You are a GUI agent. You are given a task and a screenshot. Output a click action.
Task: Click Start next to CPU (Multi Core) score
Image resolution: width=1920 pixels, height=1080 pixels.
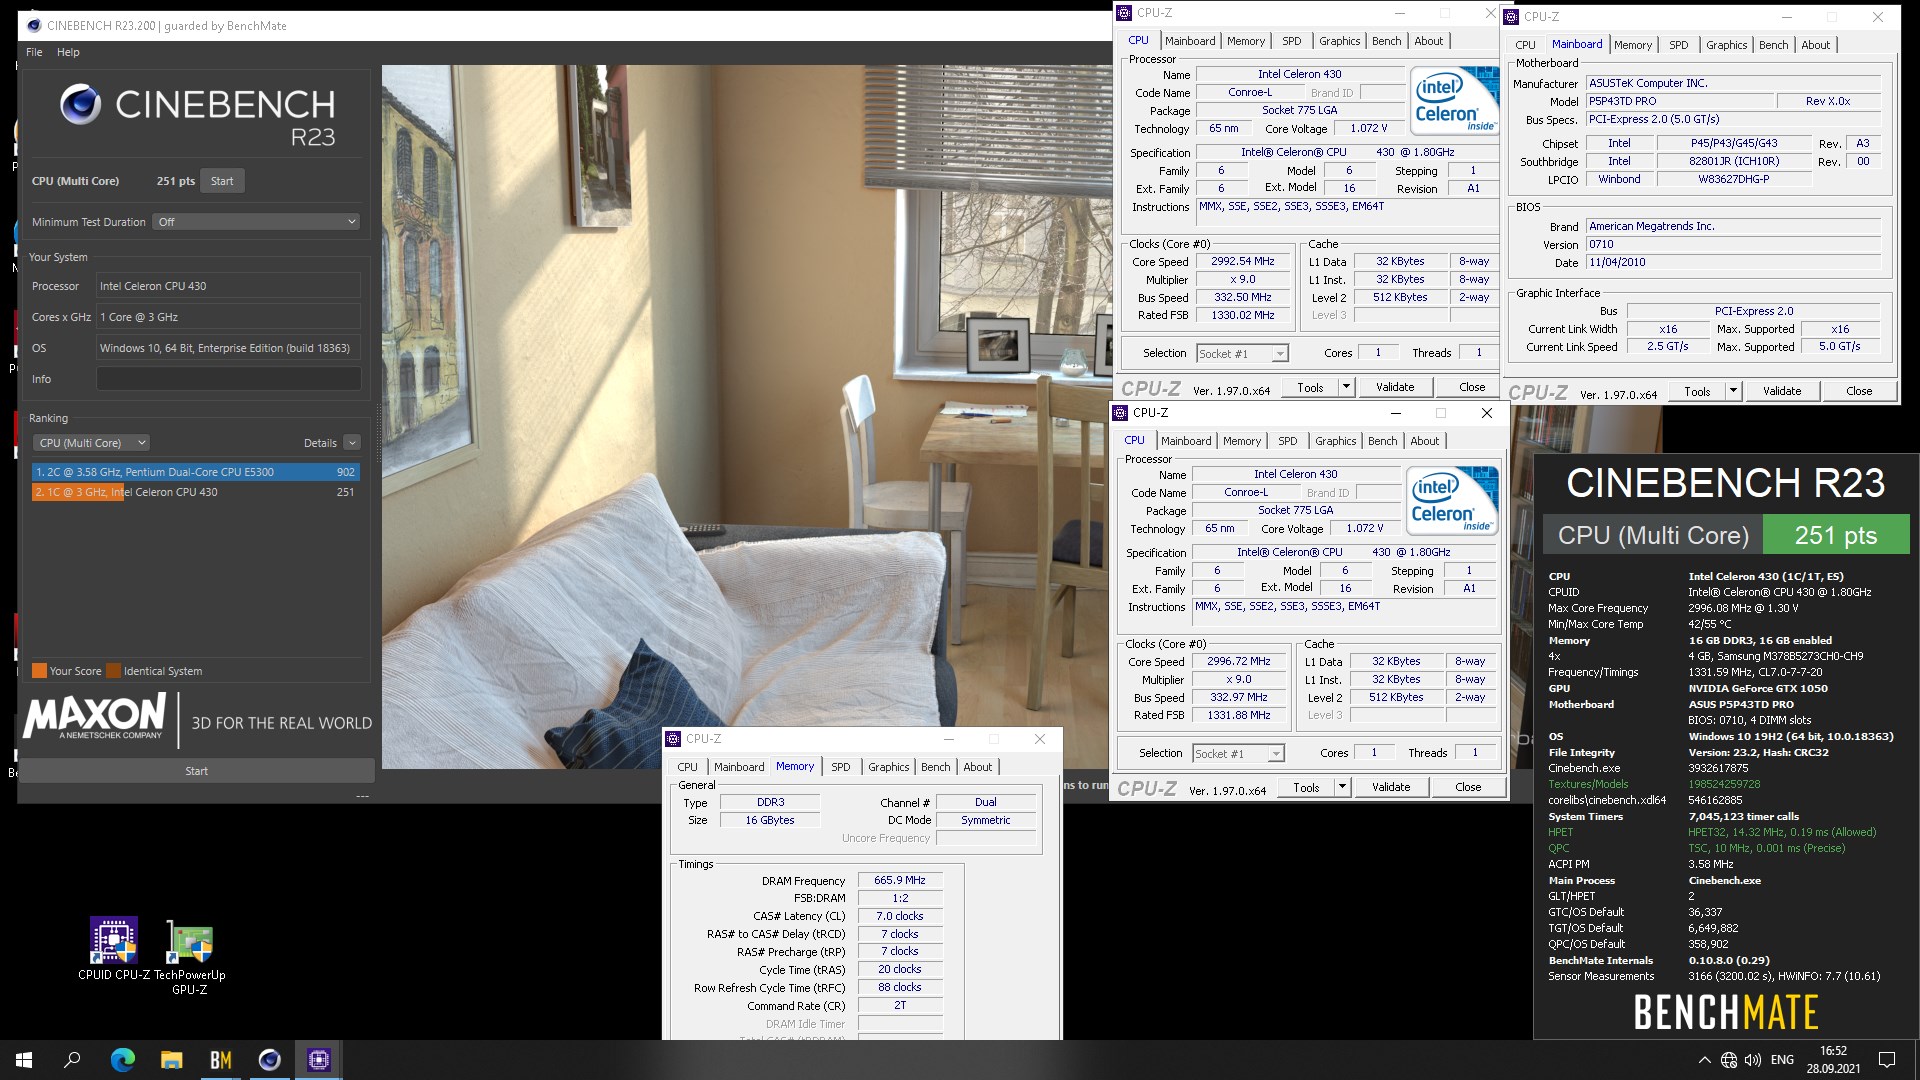coord(222,181)
